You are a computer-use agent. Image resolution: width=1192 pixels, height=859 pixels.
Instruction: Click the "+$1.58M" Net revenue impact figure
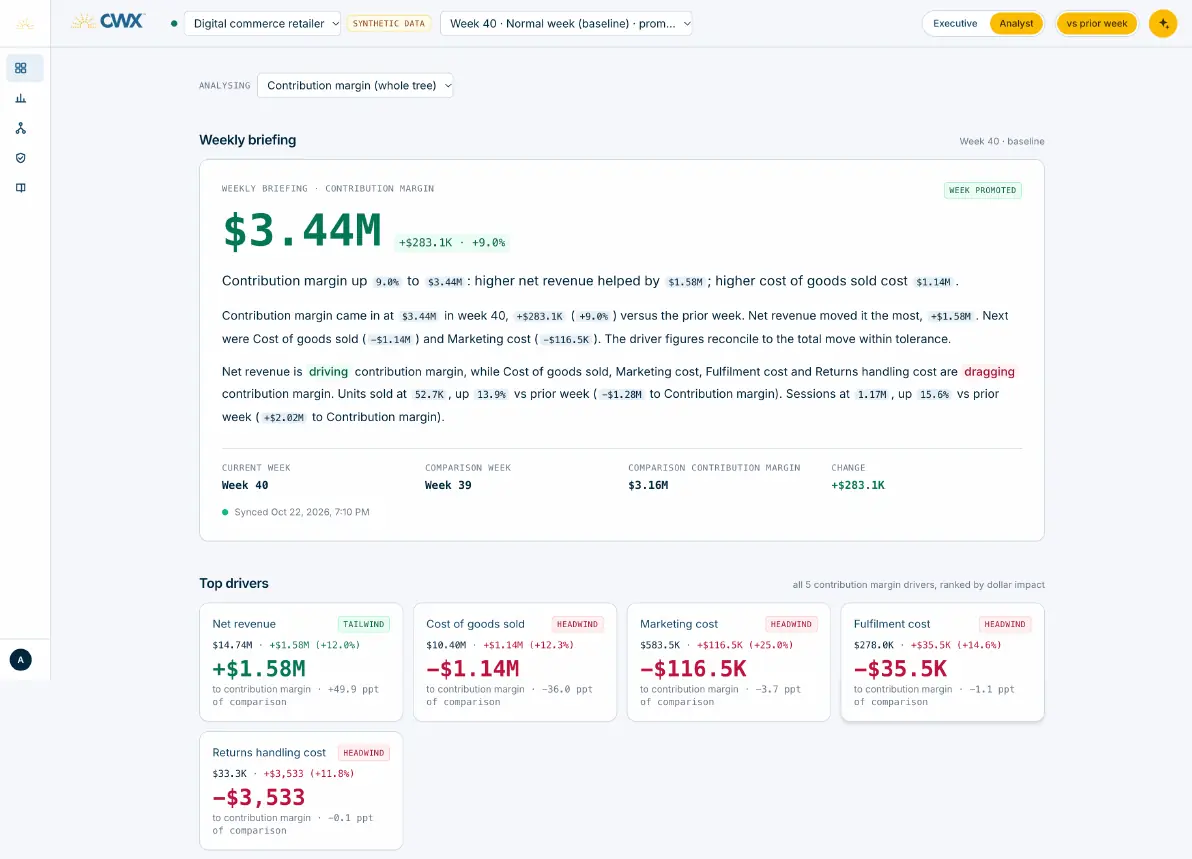258,668
